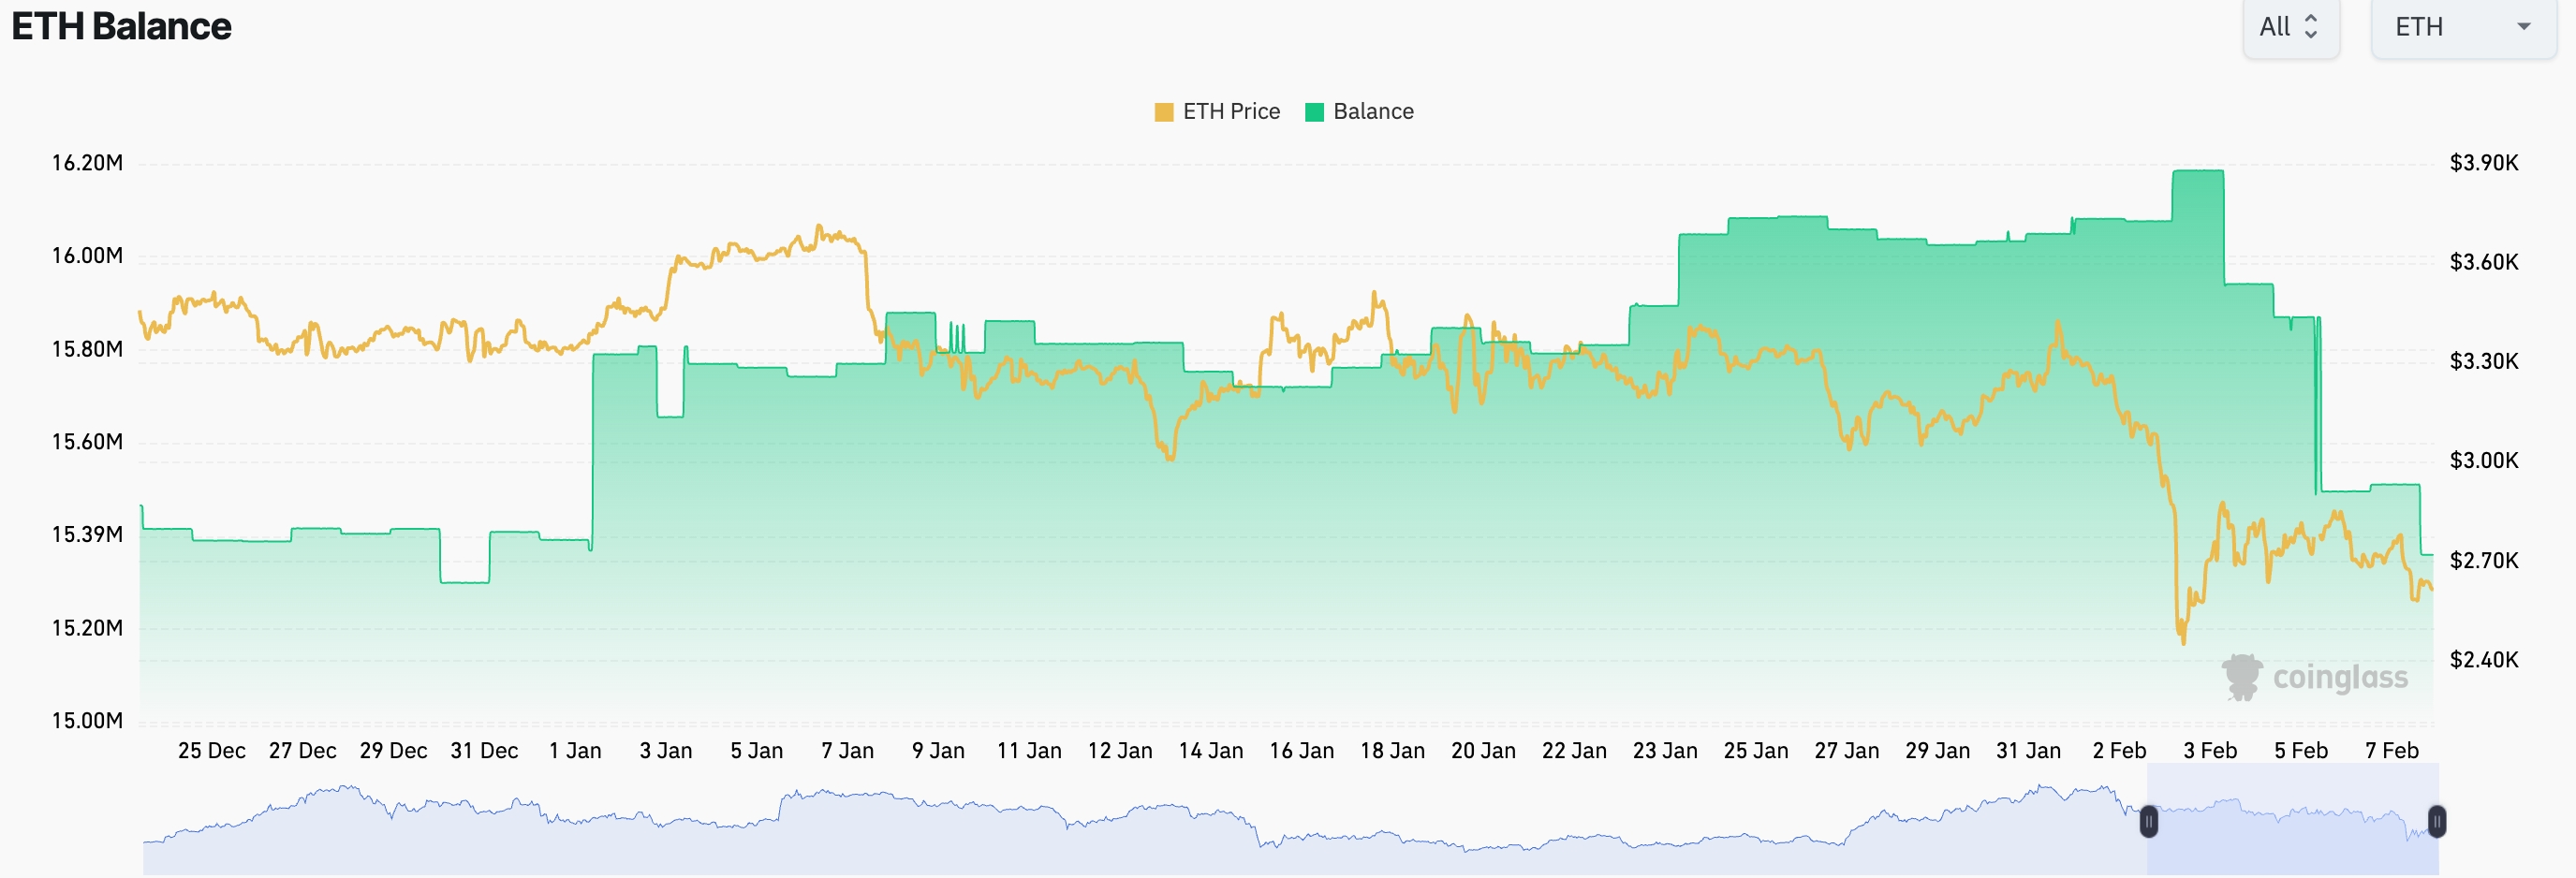Select the left handle of the range navigator
The image size is (2576, 878).
[2150, 822]
